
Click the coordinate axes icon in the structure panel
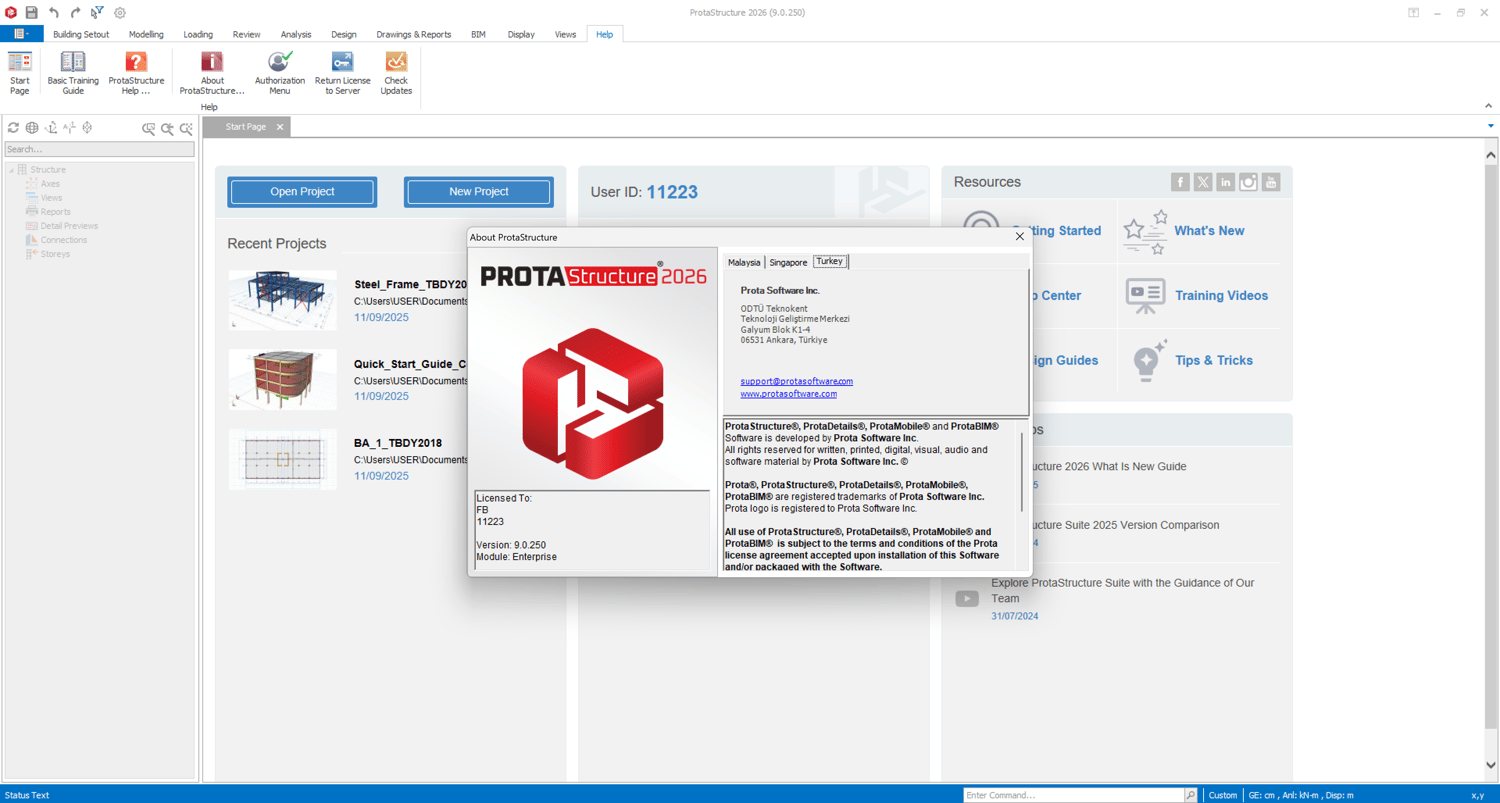pos(51,128)
